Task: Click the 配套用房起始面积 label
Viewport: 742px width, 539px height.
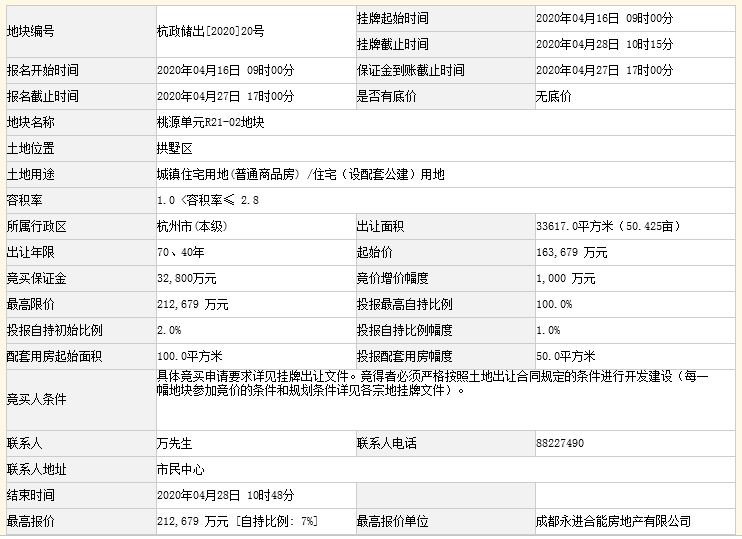Action: coord(54,356)
